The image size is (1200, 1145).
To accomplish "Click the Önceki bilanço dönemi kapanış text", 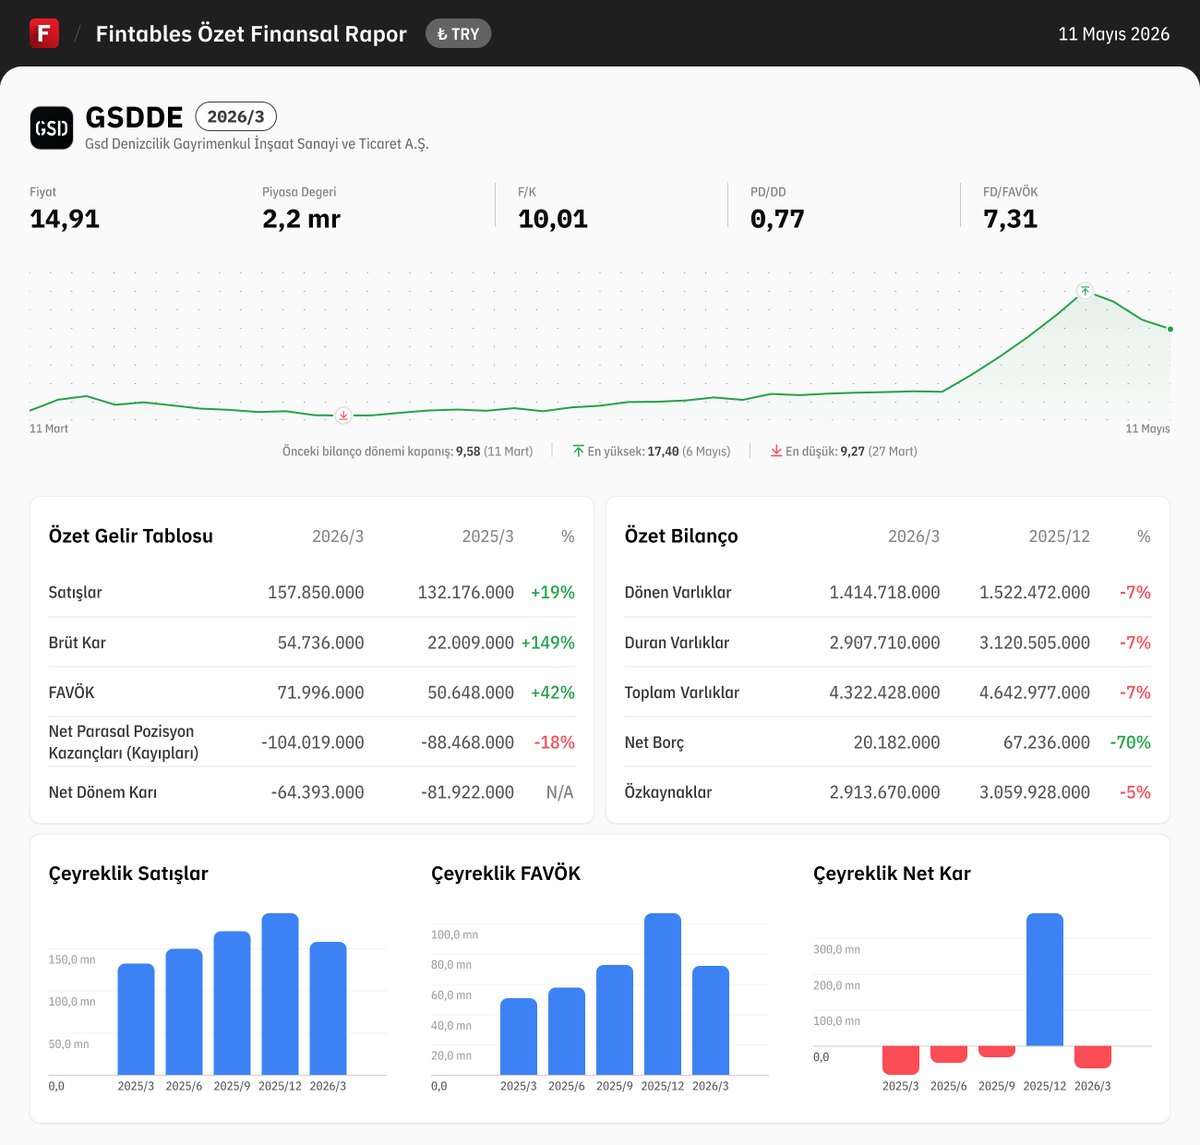I will coord(407,451).
